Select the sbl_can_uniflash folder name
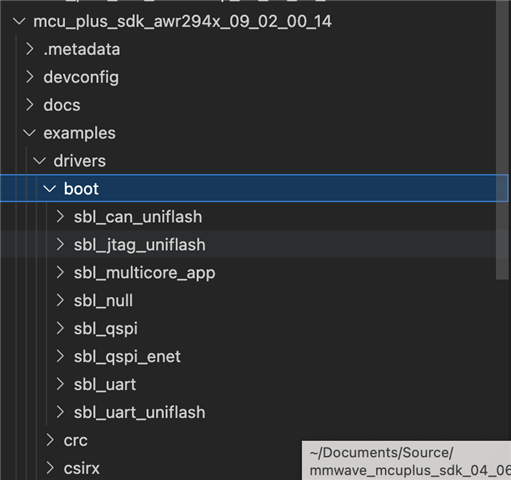The height and width of the screenshot is (480, 511). point(138,217)
